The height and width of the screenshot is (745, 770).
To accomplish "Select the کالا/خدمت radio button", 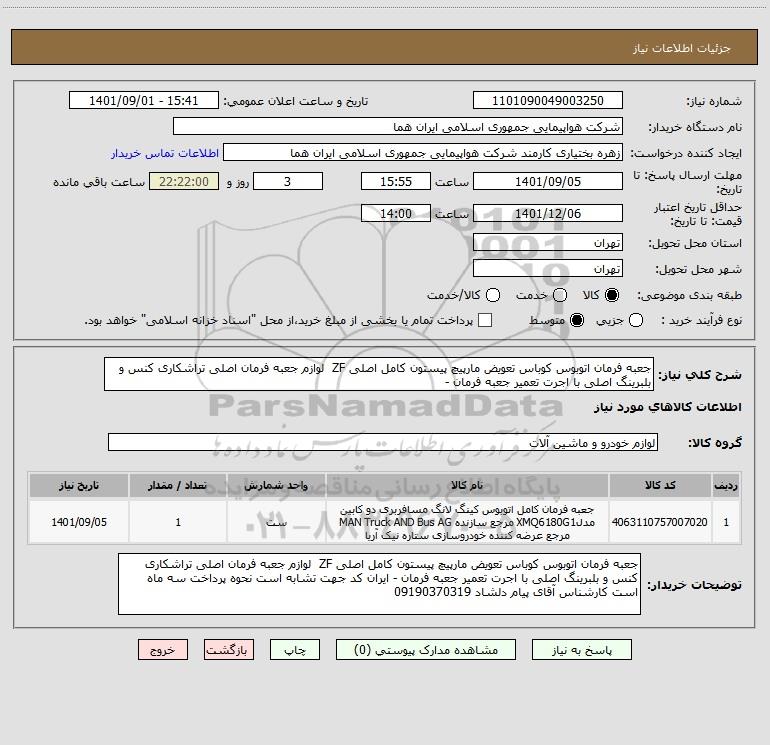I will point(493,295).
